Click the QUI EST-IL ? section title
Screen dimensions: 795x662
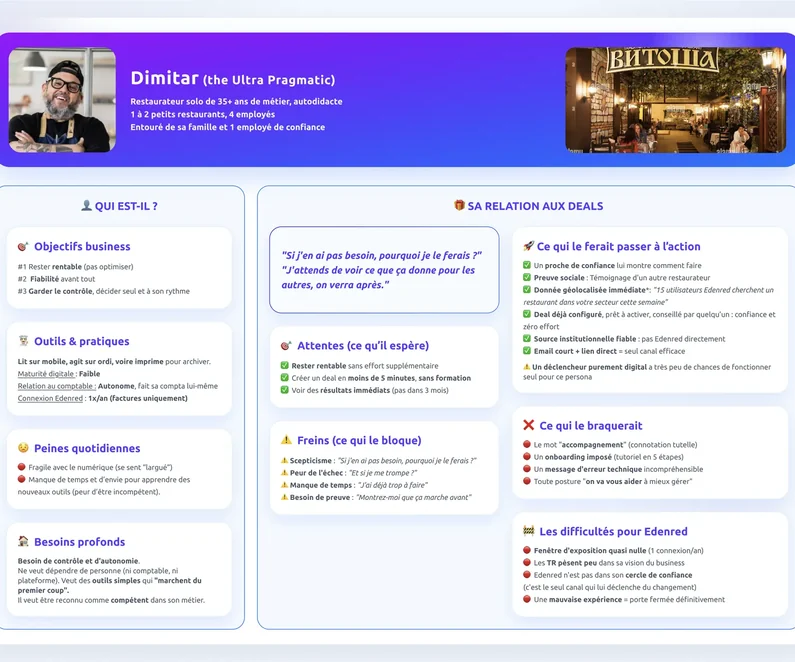tap(126, 206)
